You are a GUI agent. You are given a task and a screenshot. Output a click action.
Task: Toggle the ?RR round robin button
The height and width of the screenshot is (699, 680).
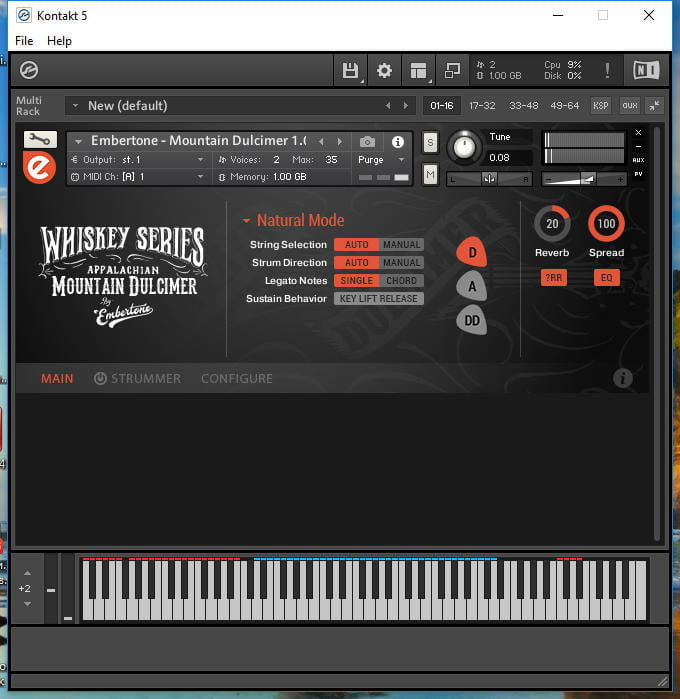point(553,278)
